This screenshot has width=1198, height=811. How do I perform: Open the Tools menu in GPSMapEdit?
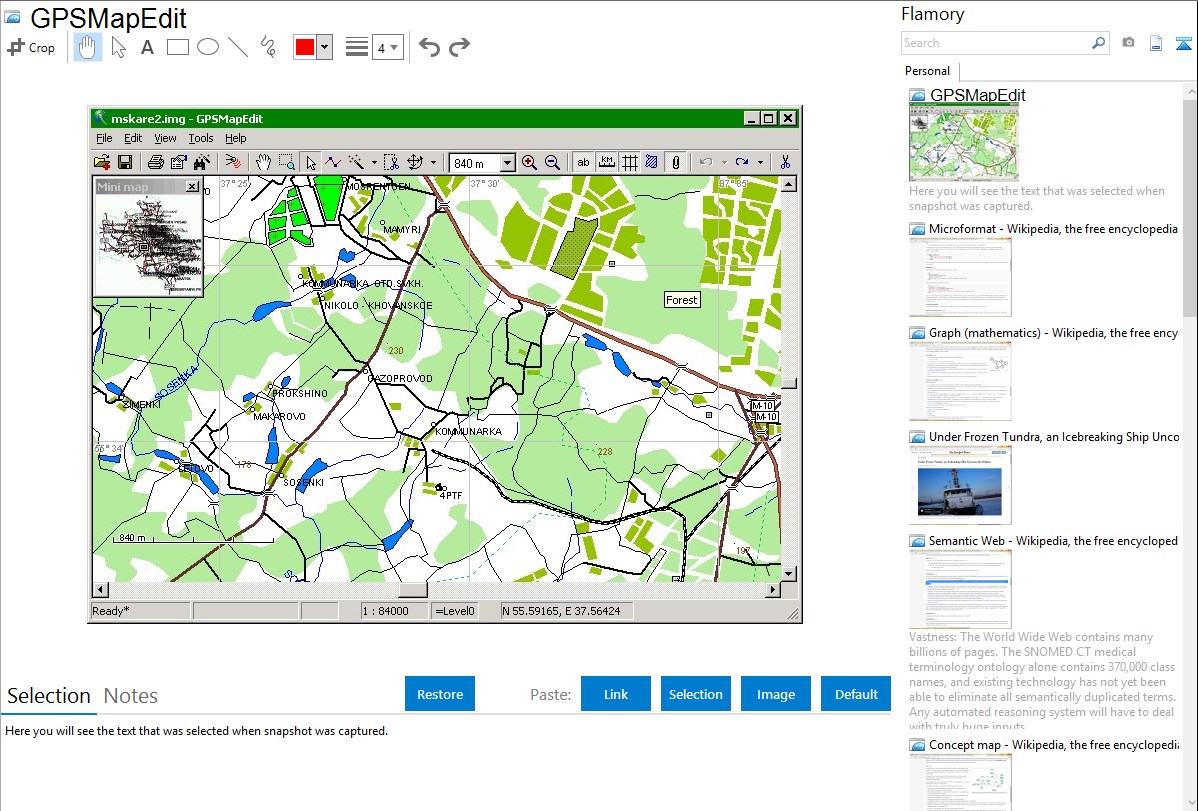[x=201, y=138]
